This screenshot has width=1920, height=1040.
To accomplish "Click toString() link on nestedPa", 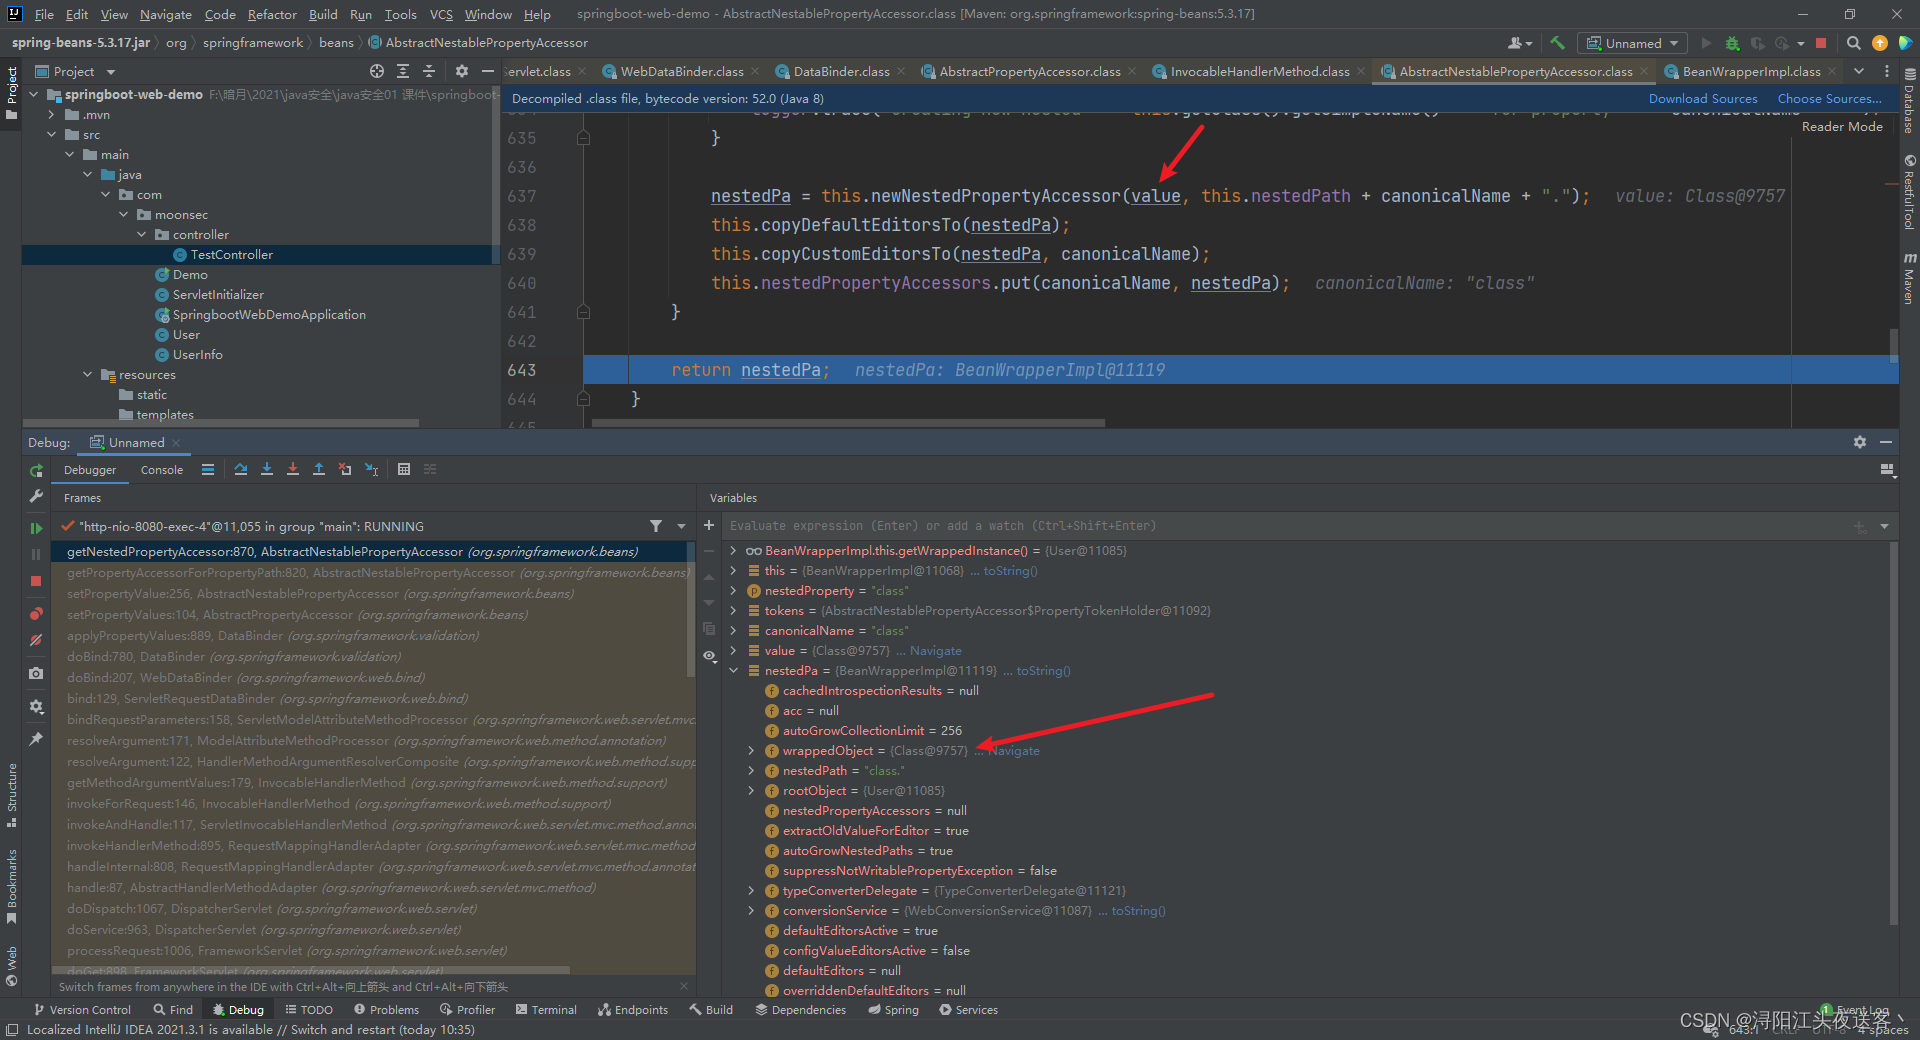I will pos(1043,671).
